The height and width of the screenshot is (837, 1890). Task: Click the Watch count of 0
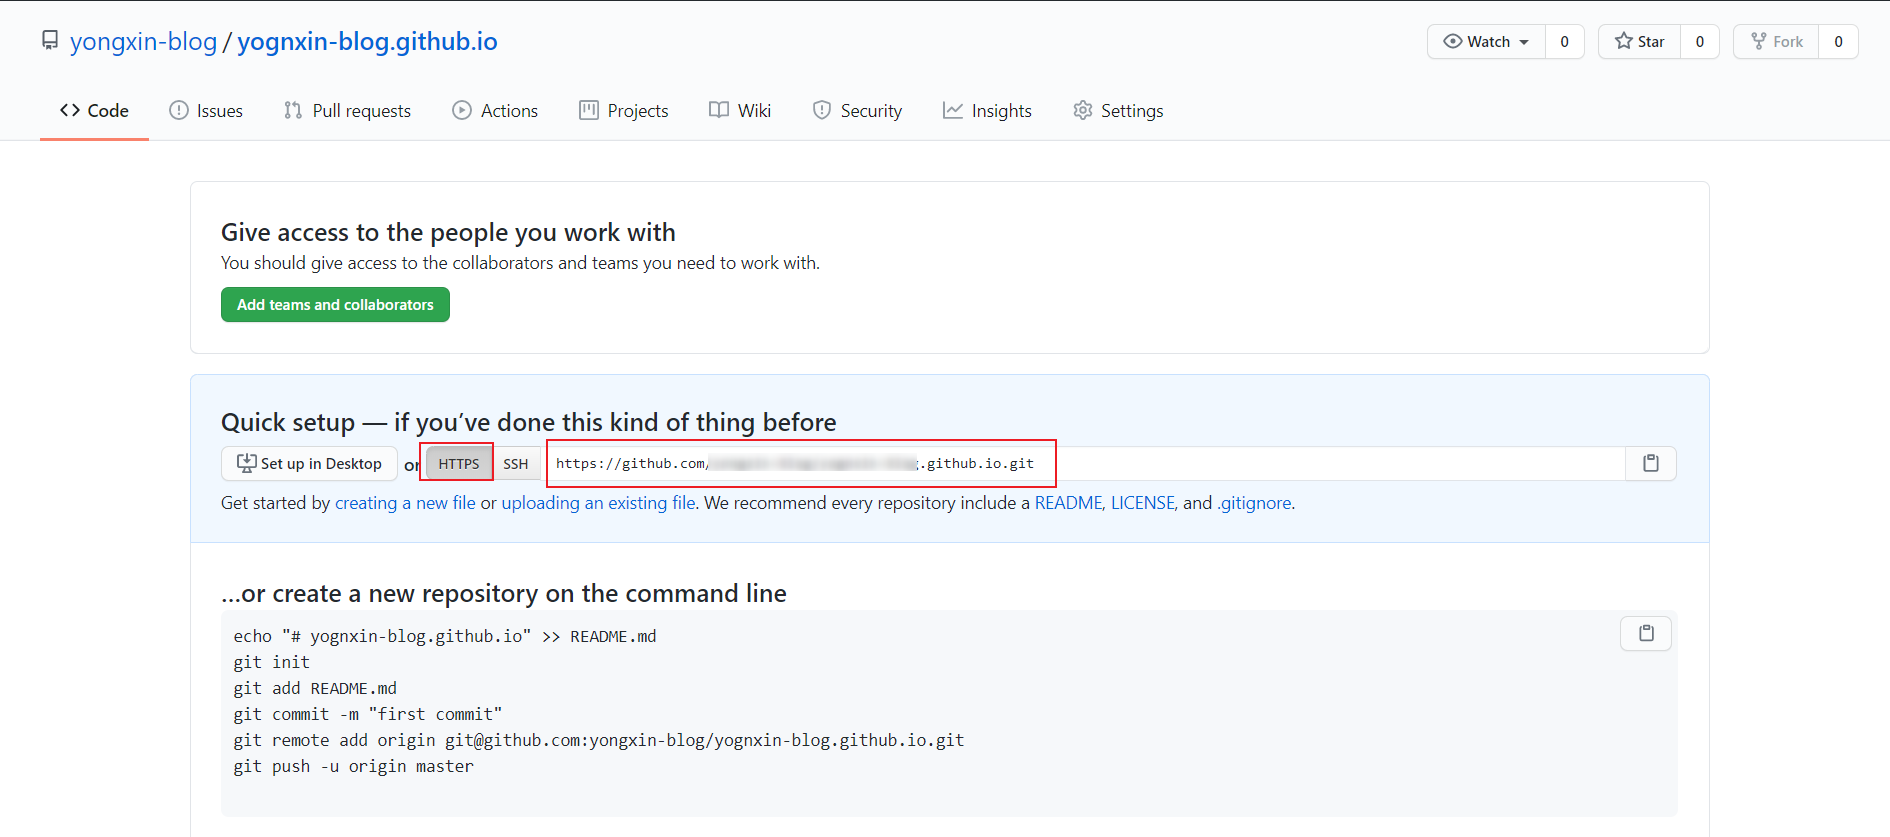[x=1565, y=42]
